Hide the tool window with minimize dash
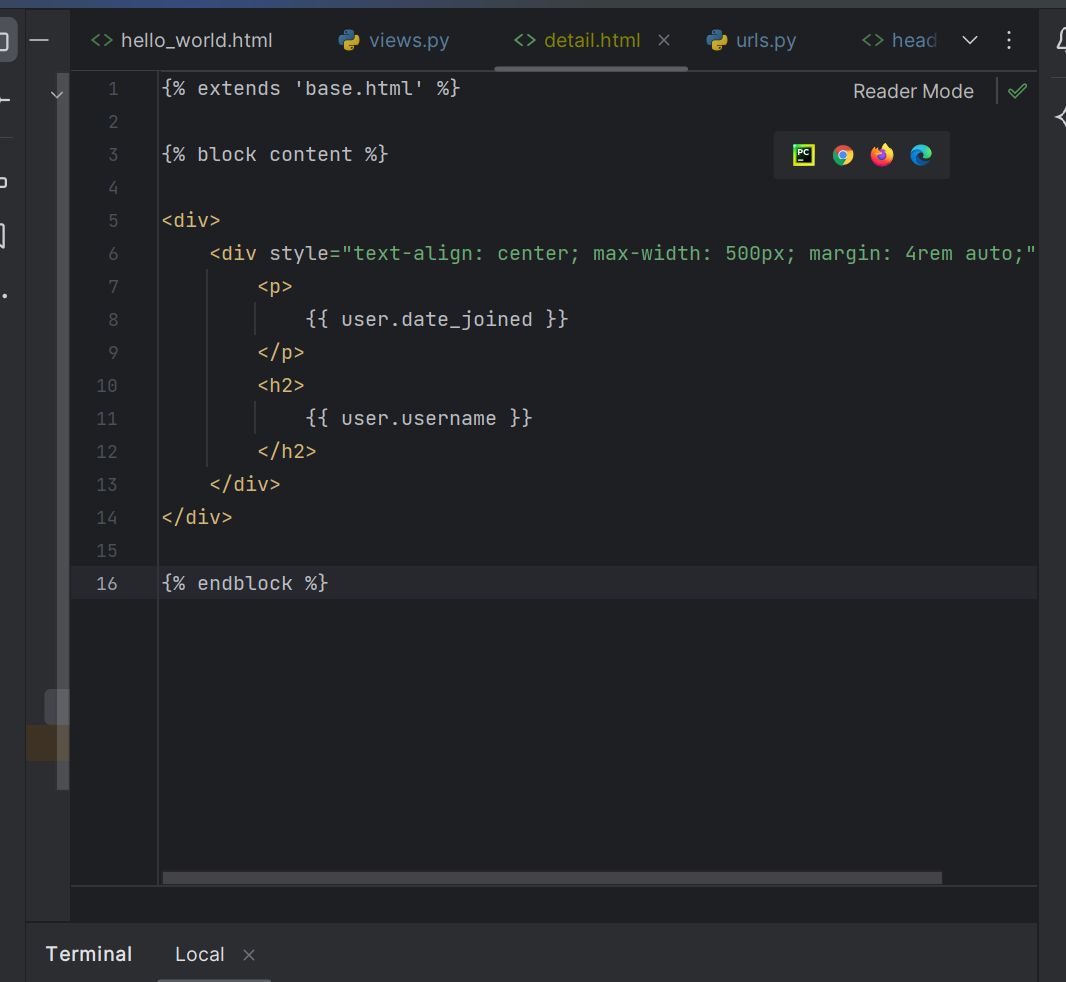The height and width of the screenshot is (982, 1066). (x=39, y=41)
